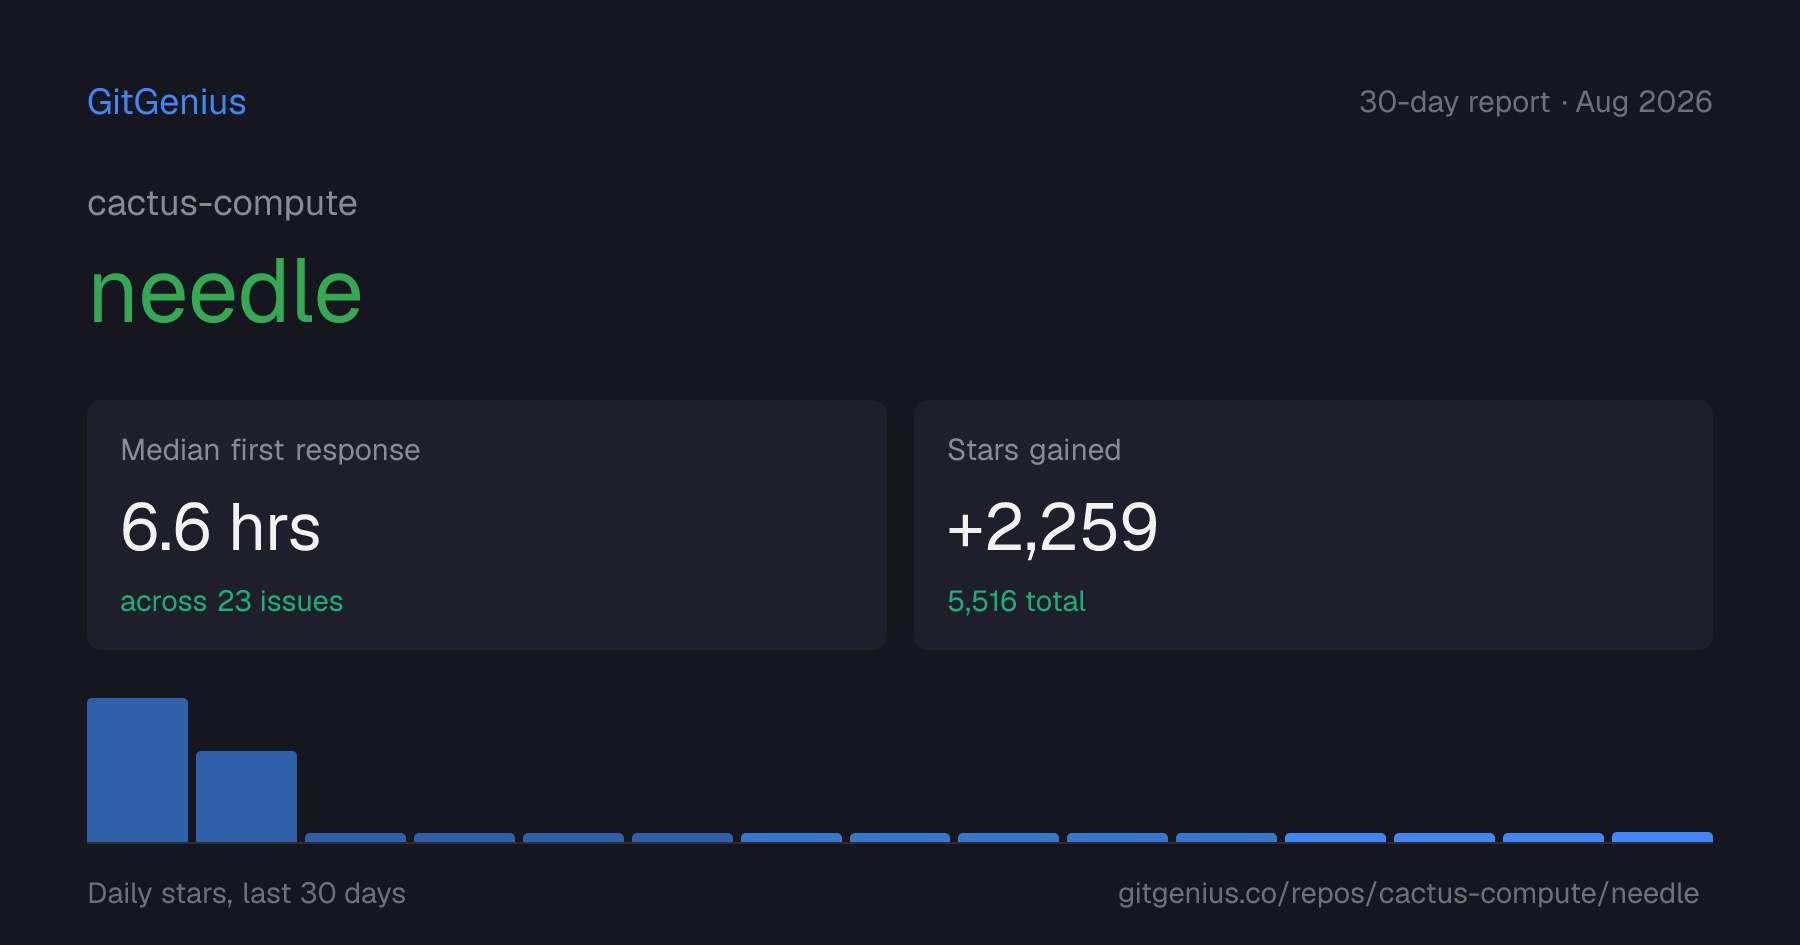Open the GitGenius brand link
This screenshot has width=1800, height=945.
pos(166,102)
